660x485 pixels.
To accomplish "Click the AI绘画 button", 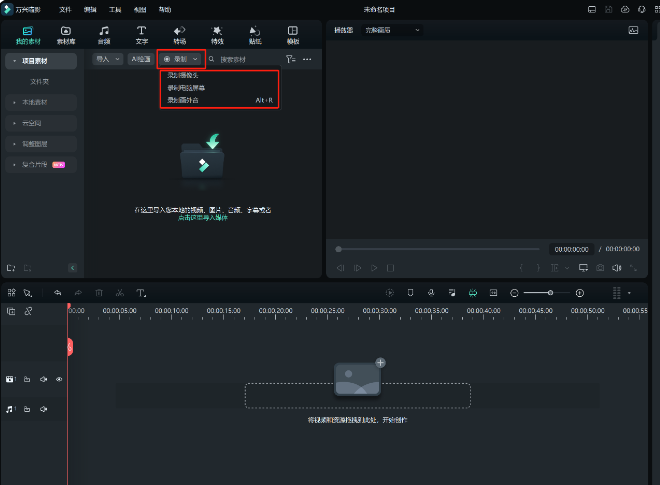I will coord(140,60).
